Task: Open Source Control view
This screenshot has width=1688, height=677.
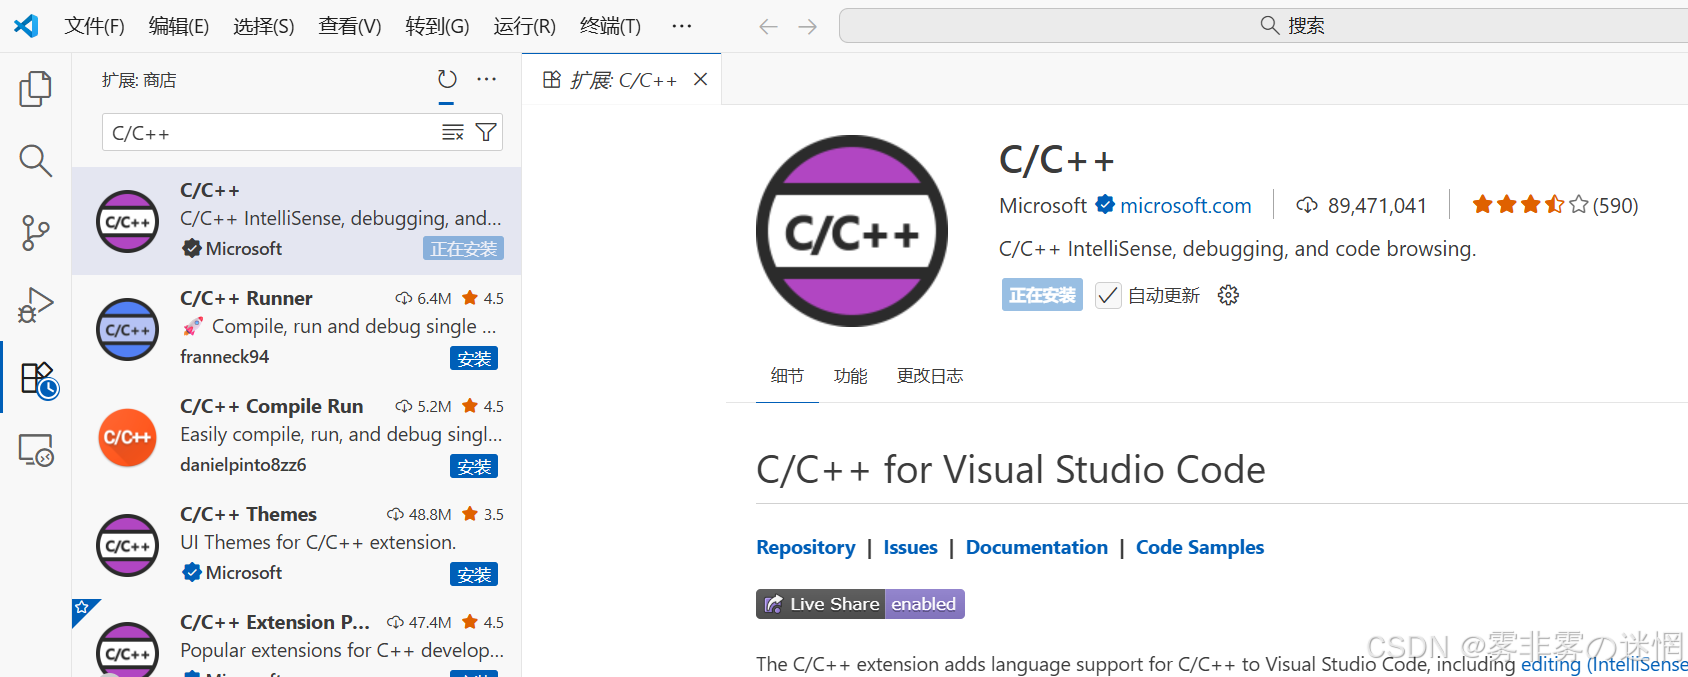Action: click(x=36, y=233)
